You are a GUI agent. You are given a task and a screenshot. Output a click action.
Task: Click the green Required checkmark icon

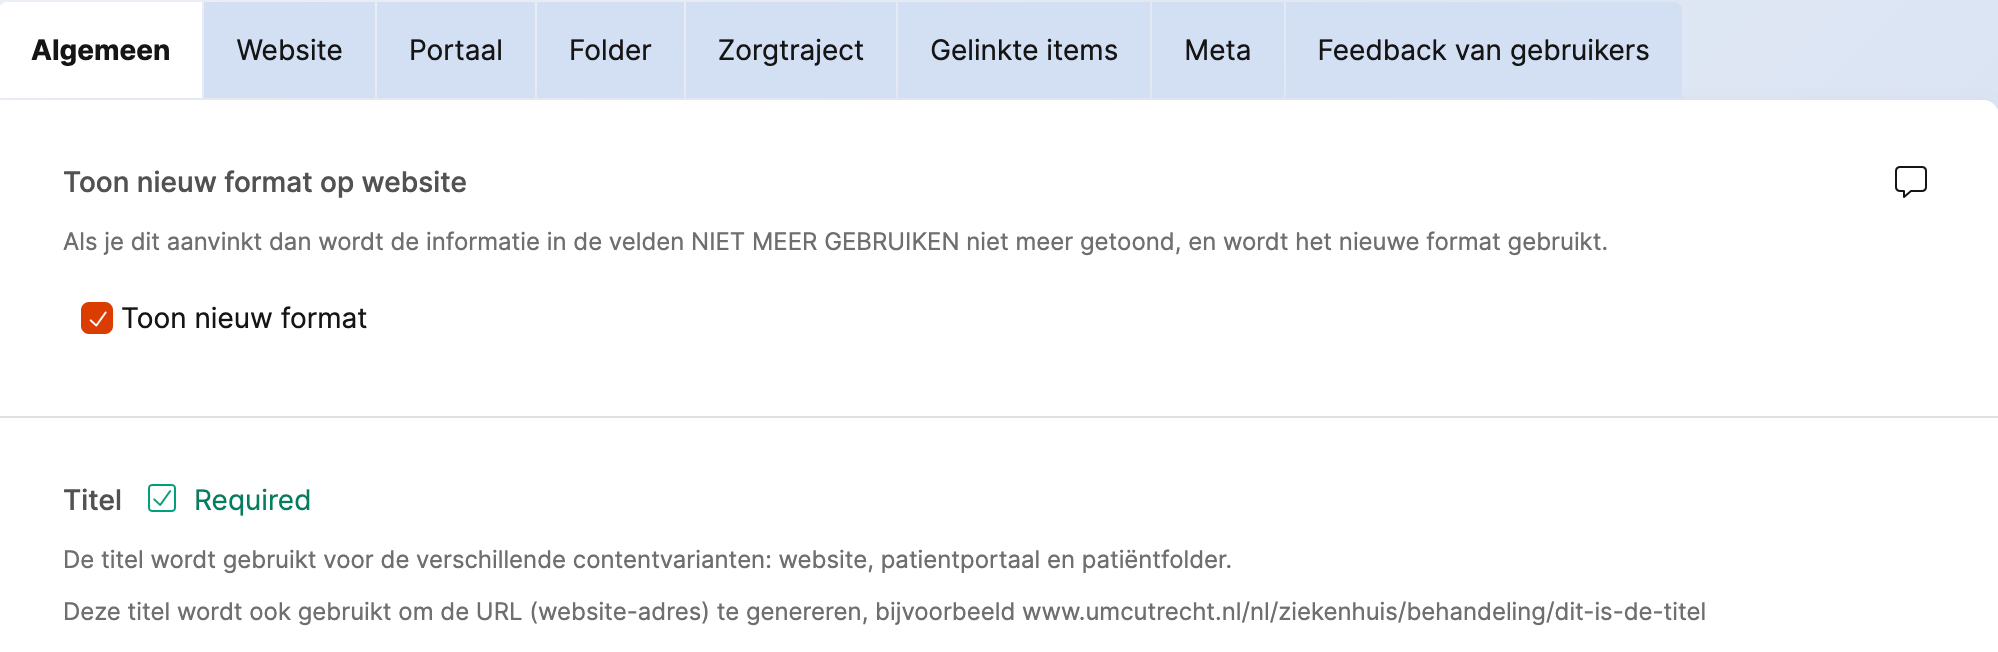pyautogui.click(x=162, y=498)
